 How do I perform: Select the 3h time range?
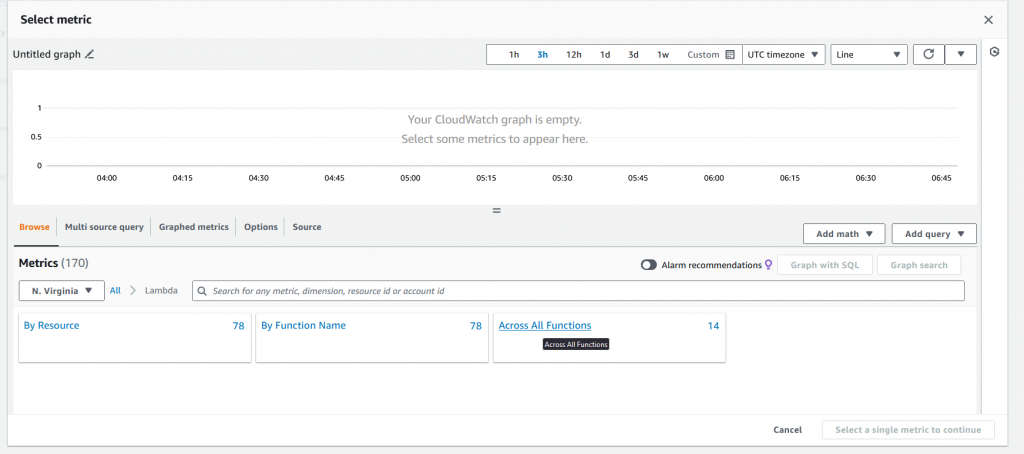click(542, 55)
